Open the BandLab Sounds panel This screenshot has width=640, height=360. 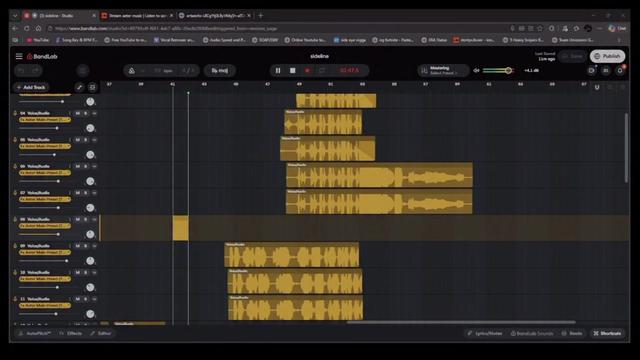point(532,333)
